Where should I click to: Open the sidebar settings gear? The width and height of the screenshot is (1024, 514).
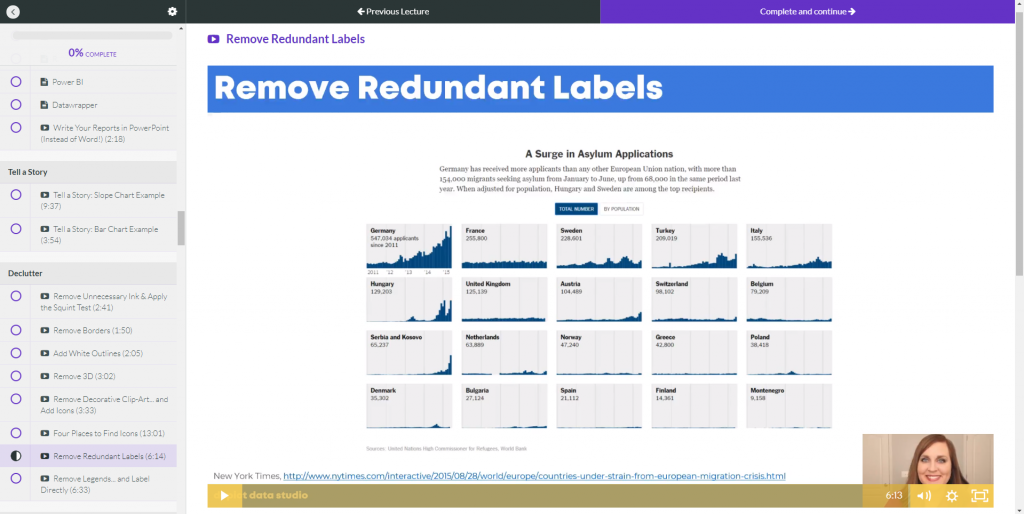(x=172, y=12)
